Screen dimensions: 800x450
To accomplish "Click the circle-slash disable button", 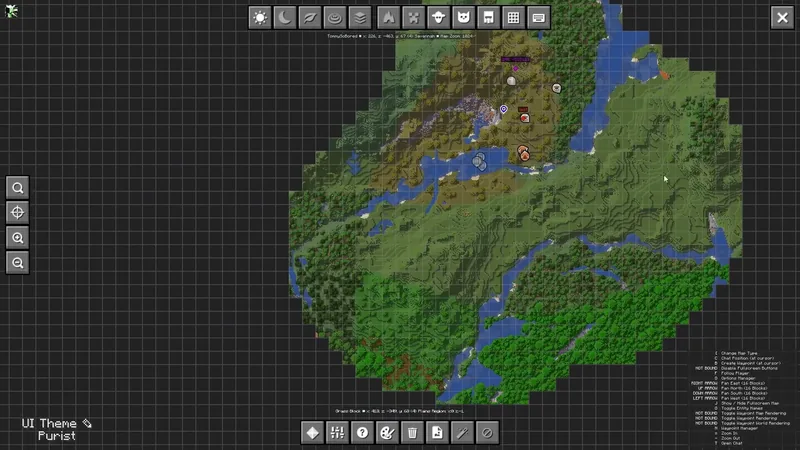I will 487,433.
